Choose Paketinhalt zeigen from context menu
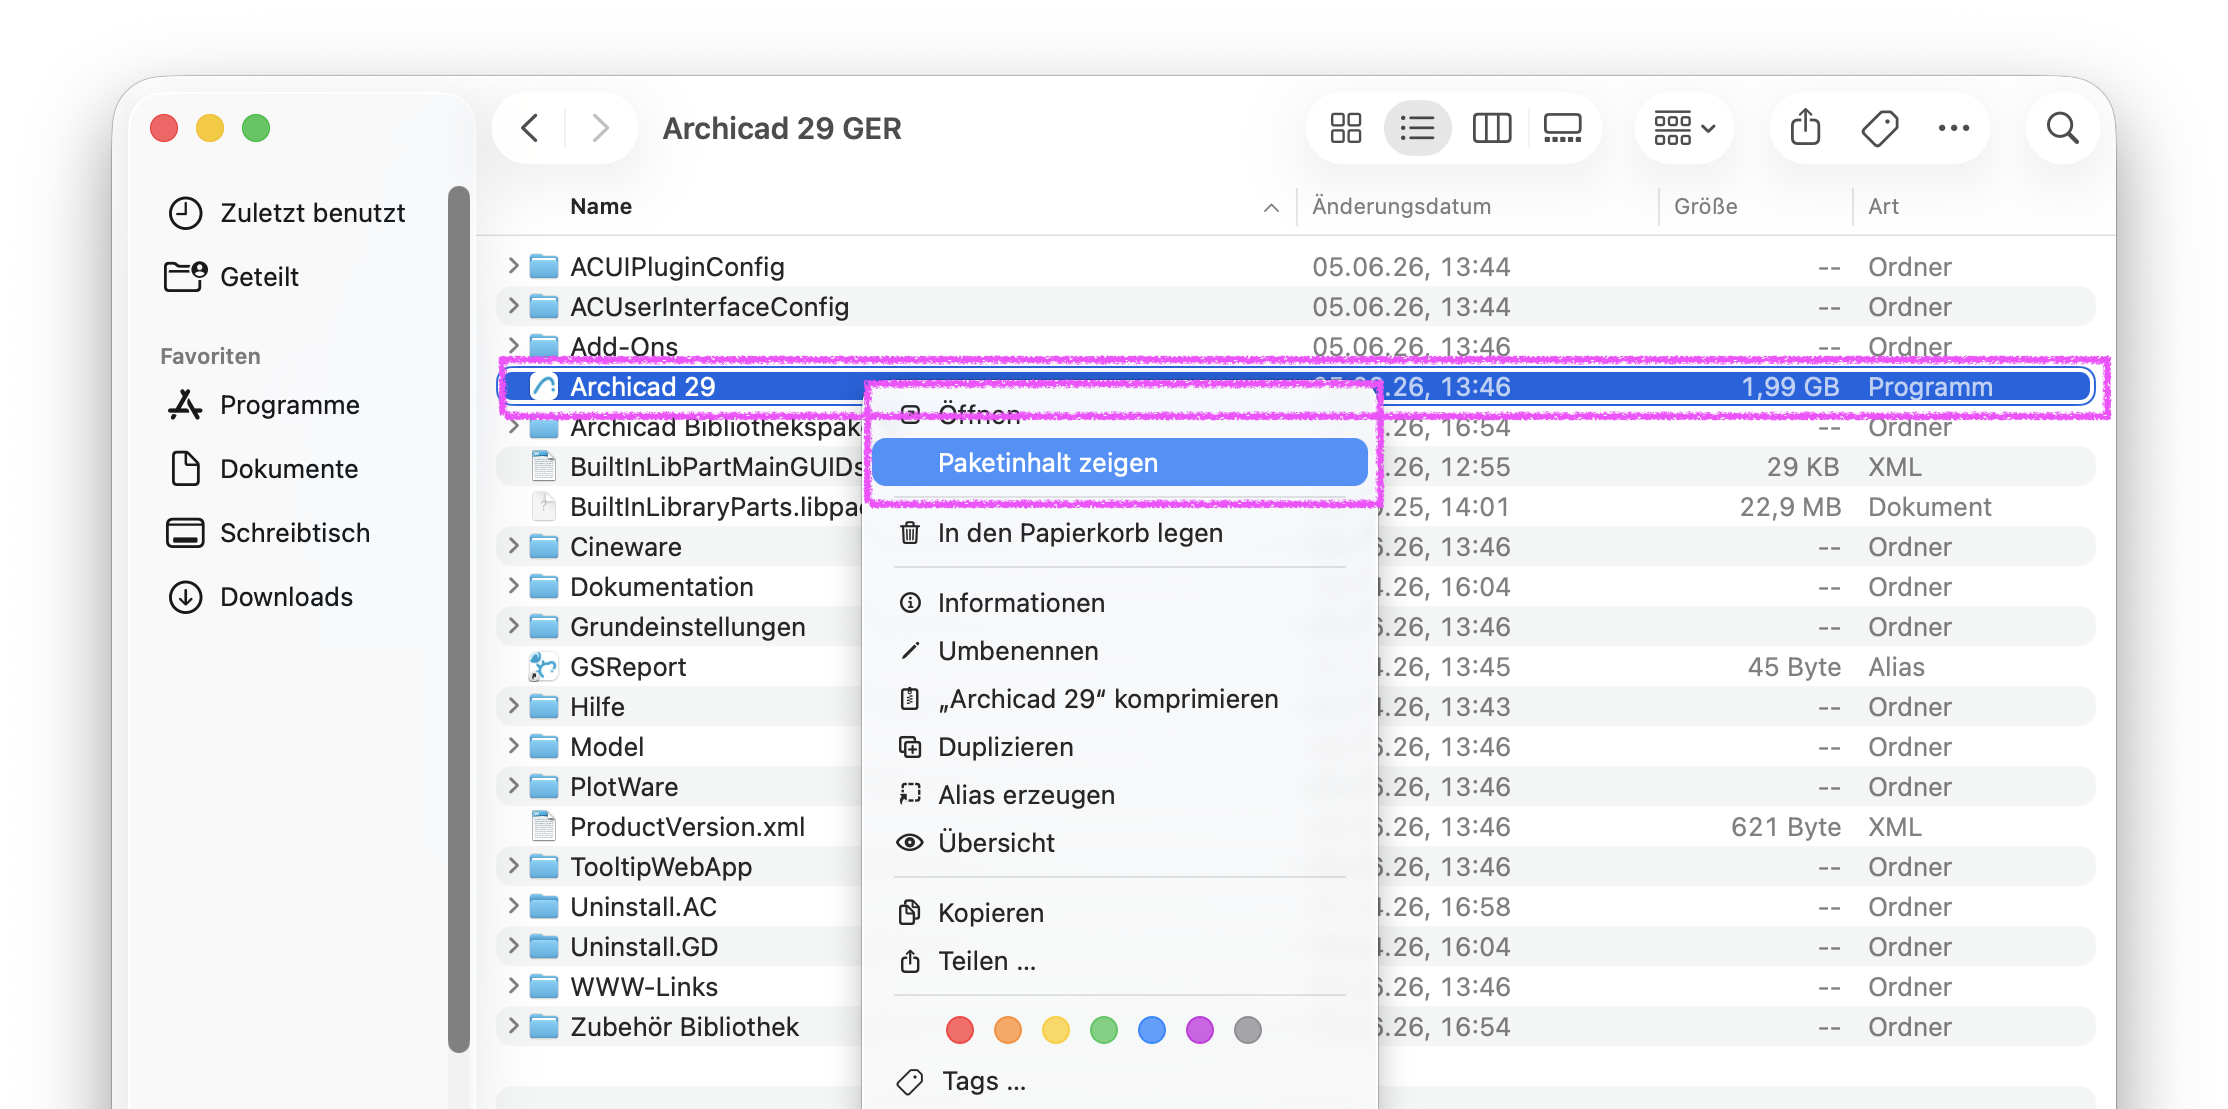2228x1109 pixels. 1120,463
